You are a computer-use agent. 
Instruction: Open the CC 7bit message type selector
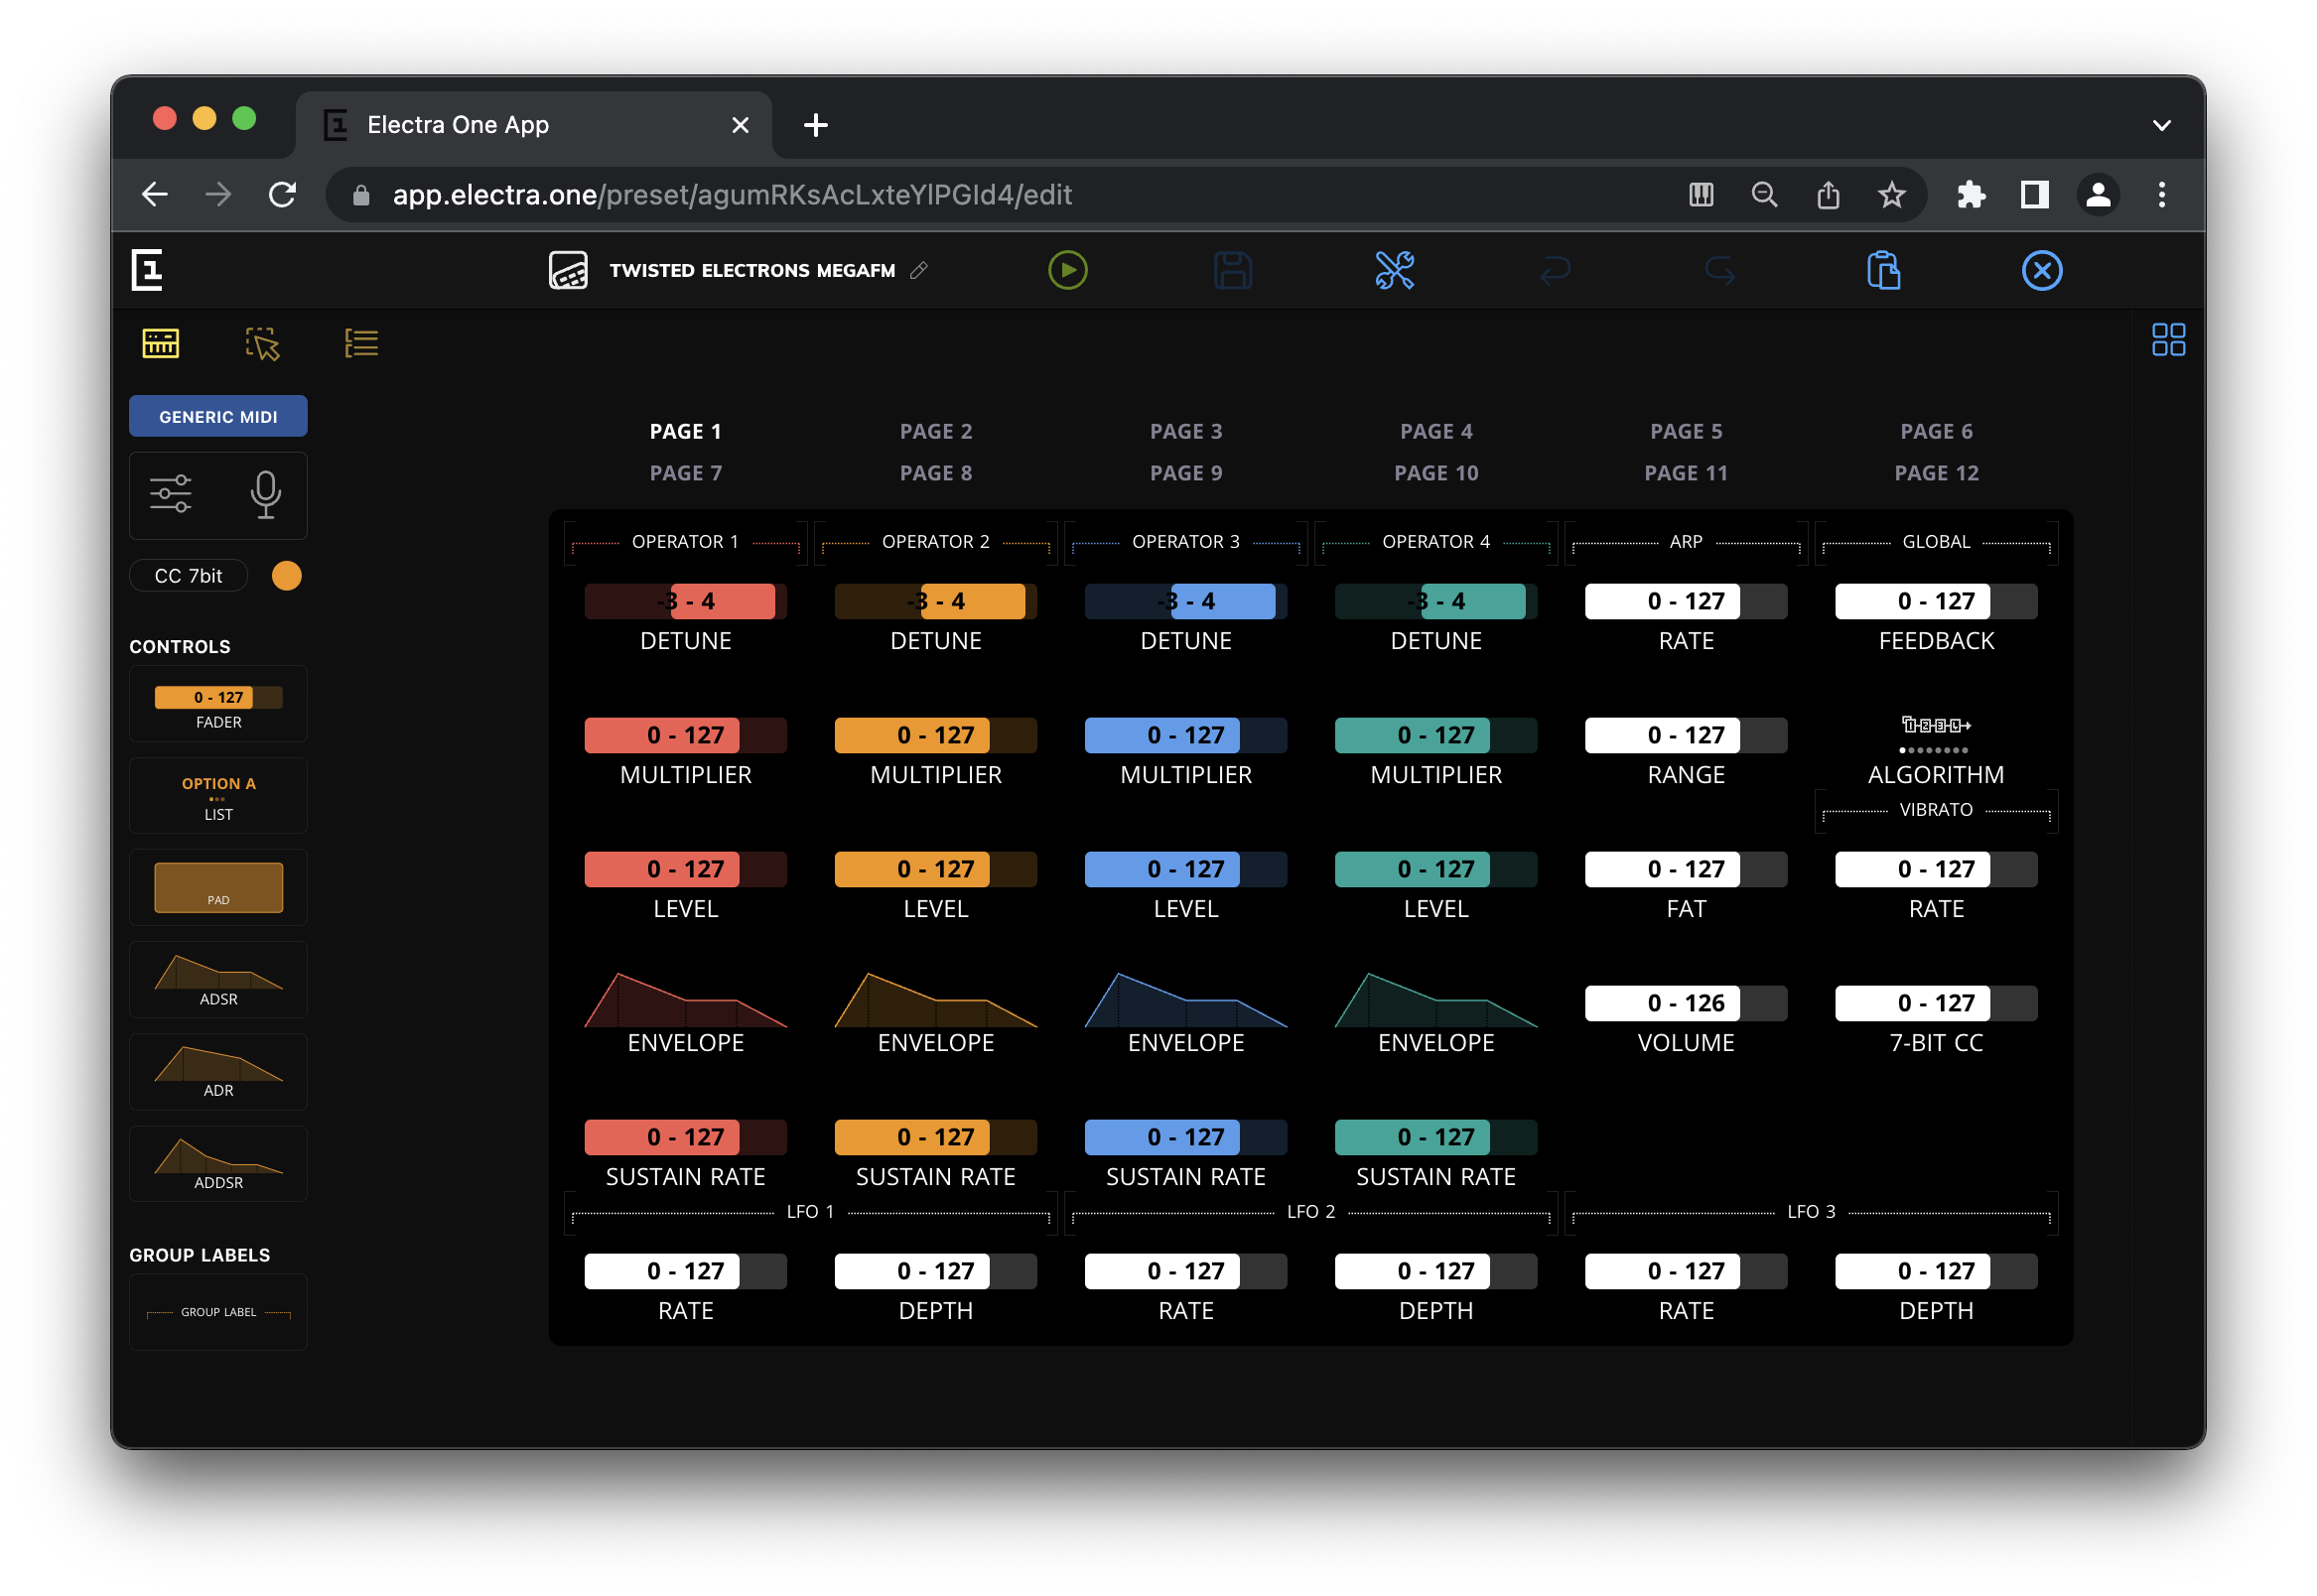[x=188, y=576]
